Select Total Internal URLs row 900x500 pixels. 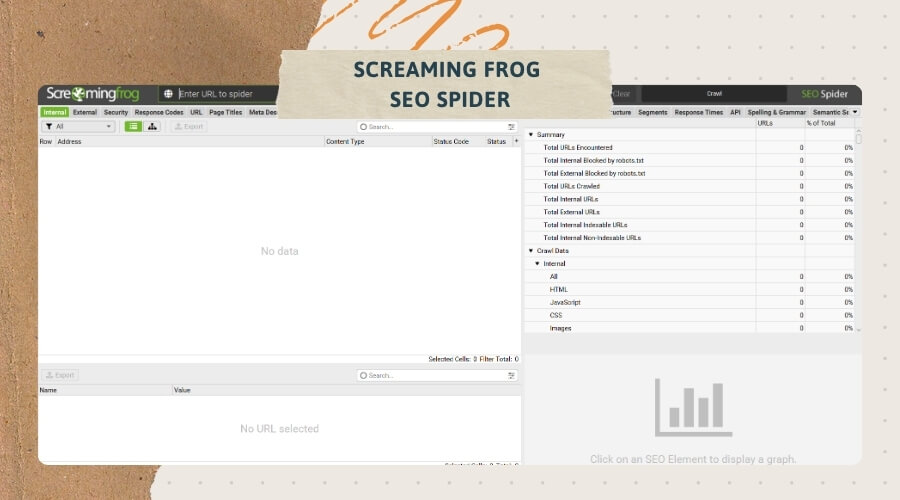click(x=690, y=199)
